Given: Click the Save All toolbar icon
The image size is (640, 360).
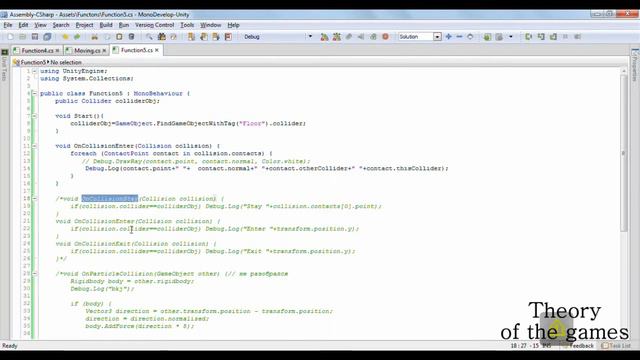Looking at the screenshot, I should (47, 37).
